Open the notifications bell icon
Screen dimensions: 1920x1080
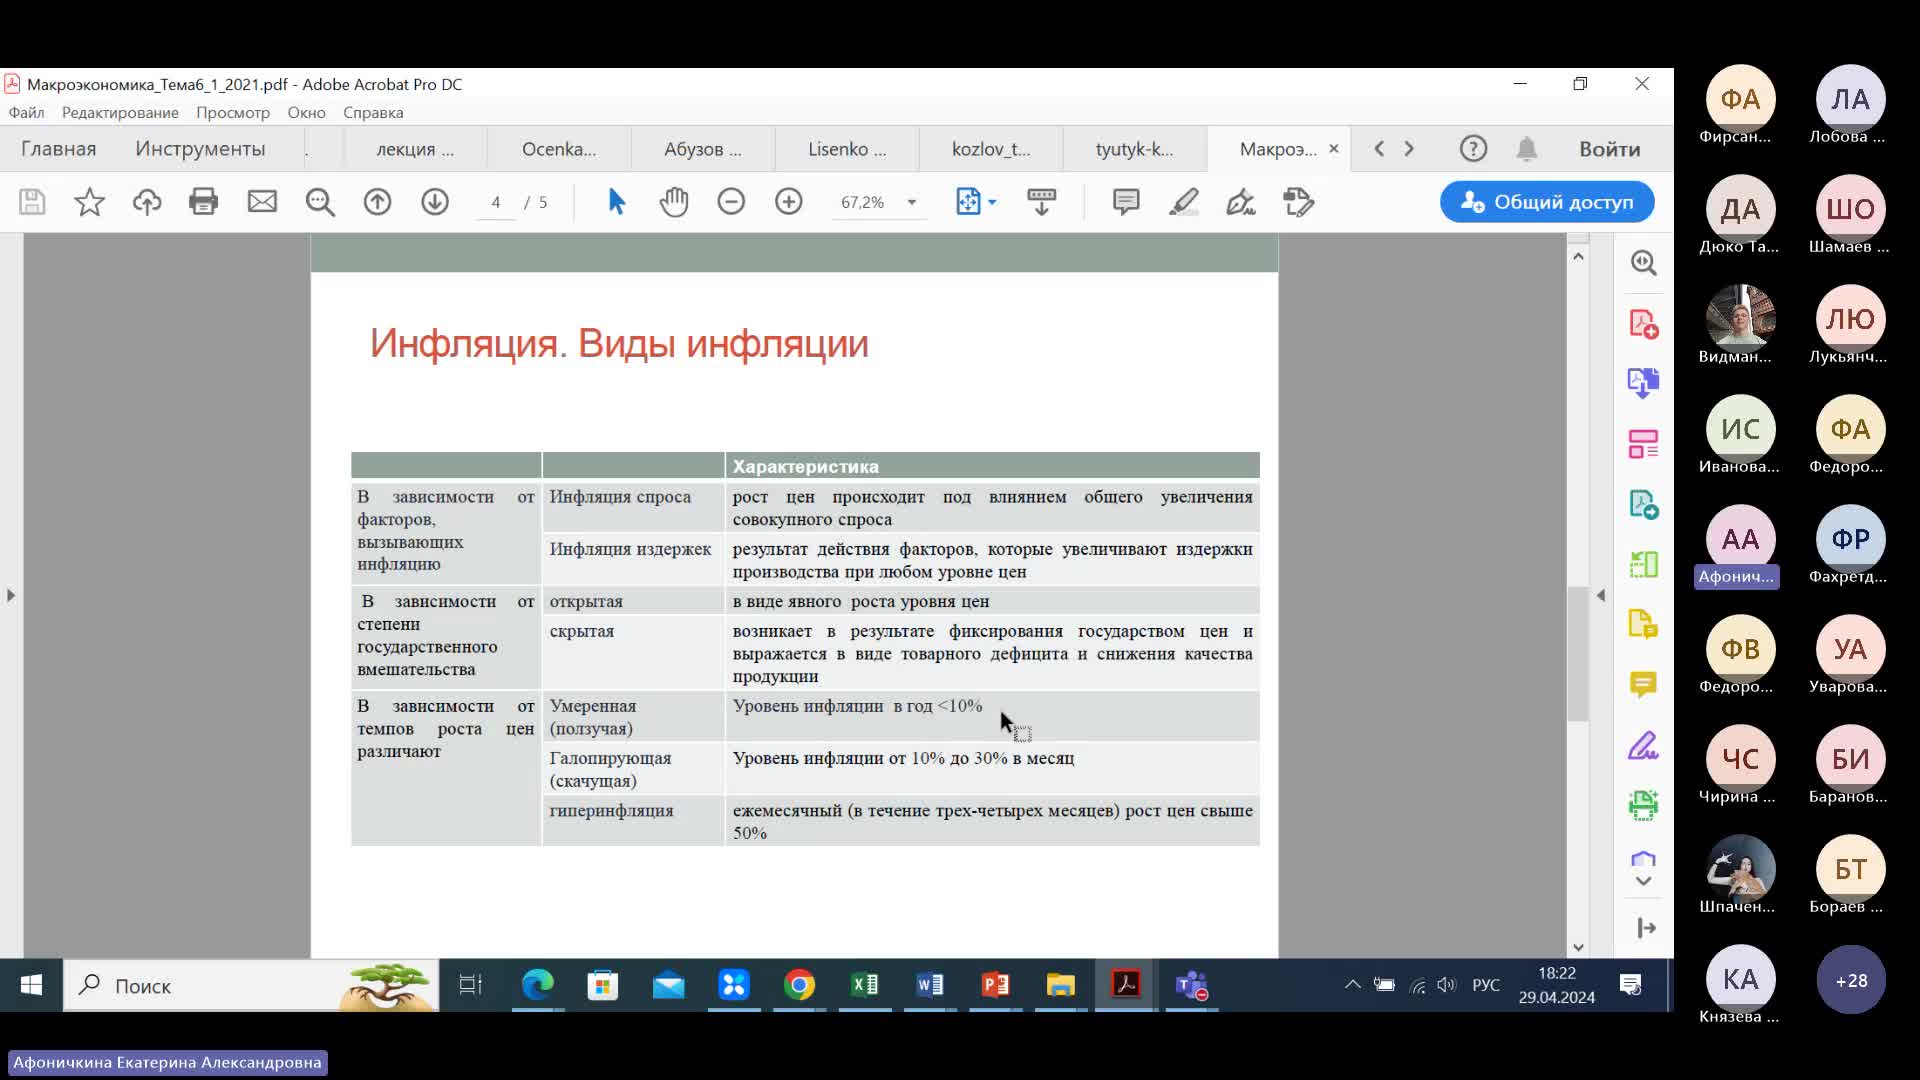[1526, 149]
